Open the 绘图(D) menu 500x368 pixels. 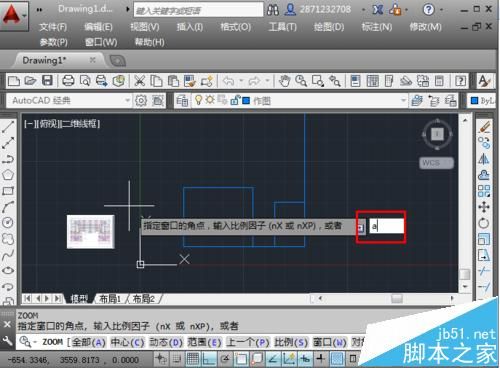click(329, 27)
